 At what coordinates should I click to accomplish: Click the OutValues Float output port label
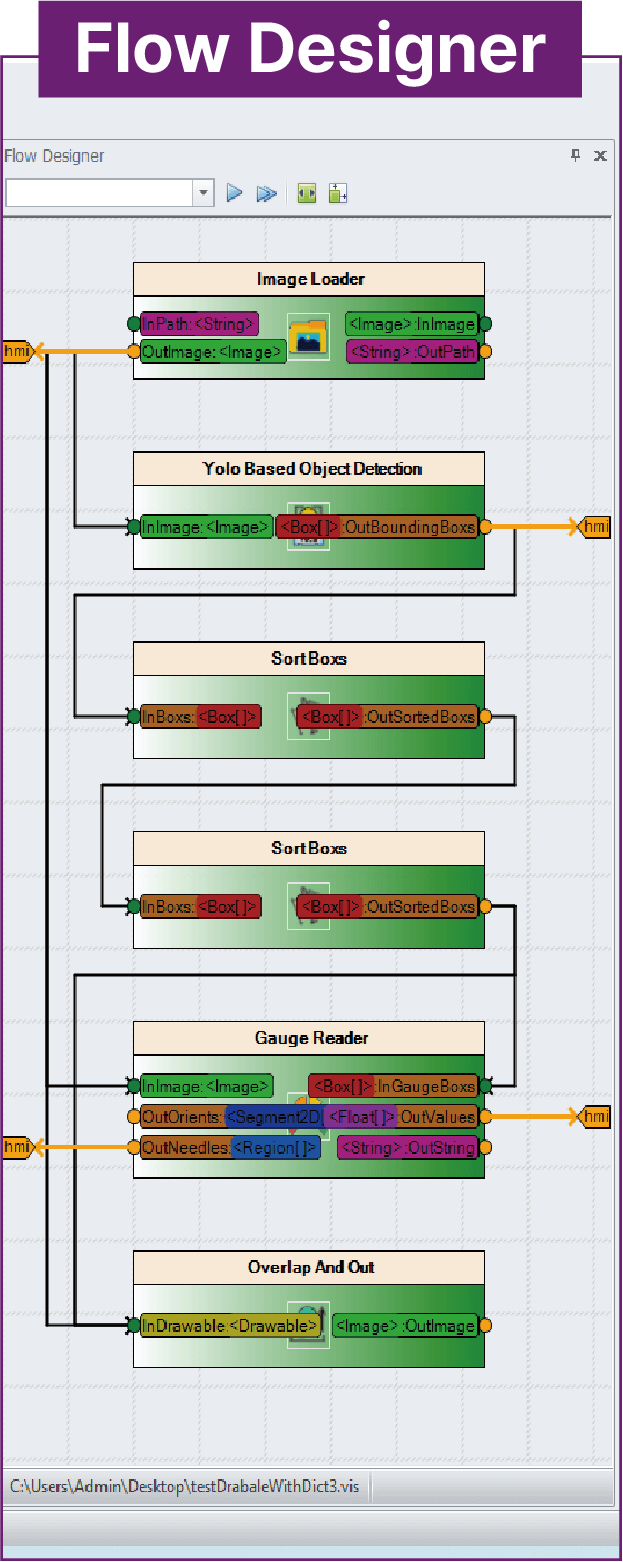[x=400, y=1117]
